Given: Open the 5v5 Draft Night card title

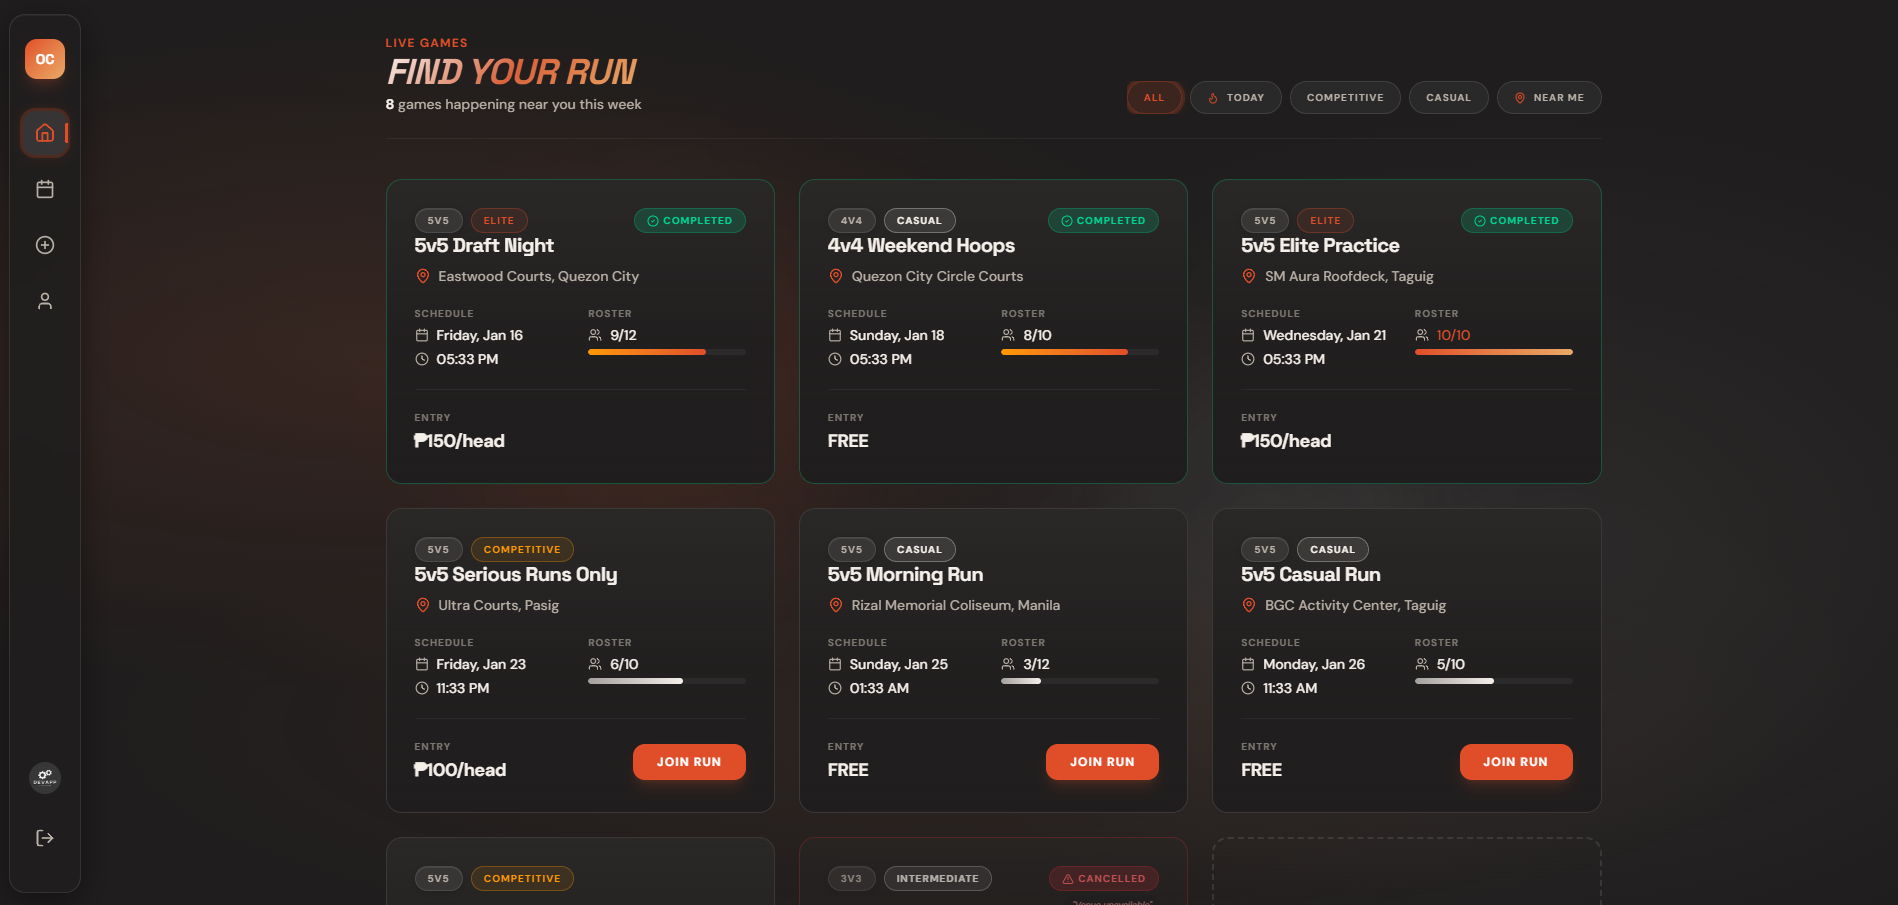Looking at the screenshot, I should (484, 246).
